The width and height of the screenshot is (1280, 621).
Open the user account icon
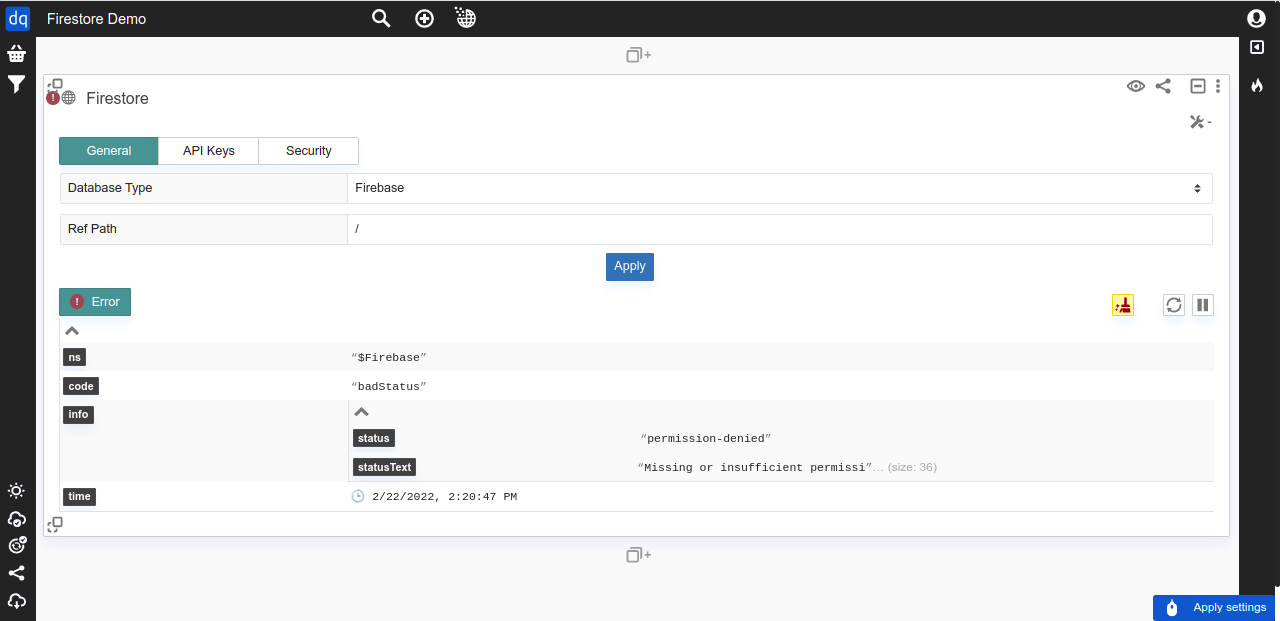coord(1256,18)
